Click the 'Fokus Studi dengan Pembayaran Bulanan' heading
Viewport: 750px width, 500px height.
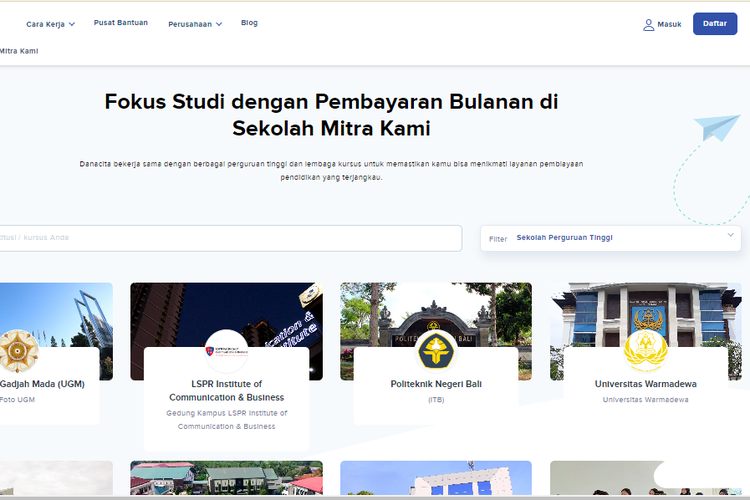coord(331,115)
